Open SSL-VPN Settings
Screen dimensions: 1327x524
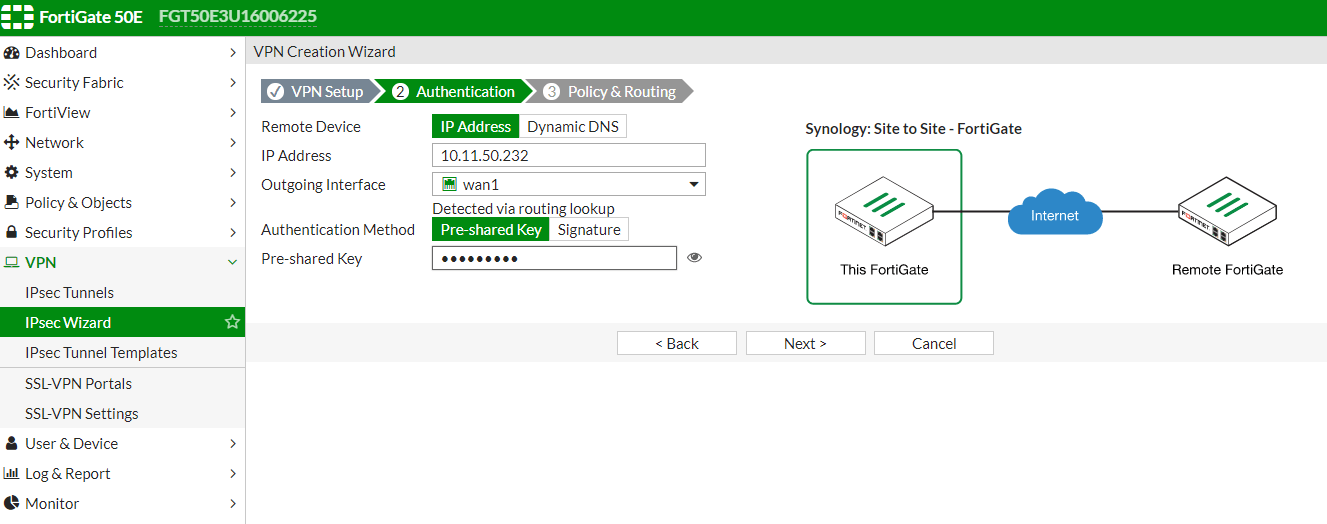pyautogui.click(x=122, y=413)
